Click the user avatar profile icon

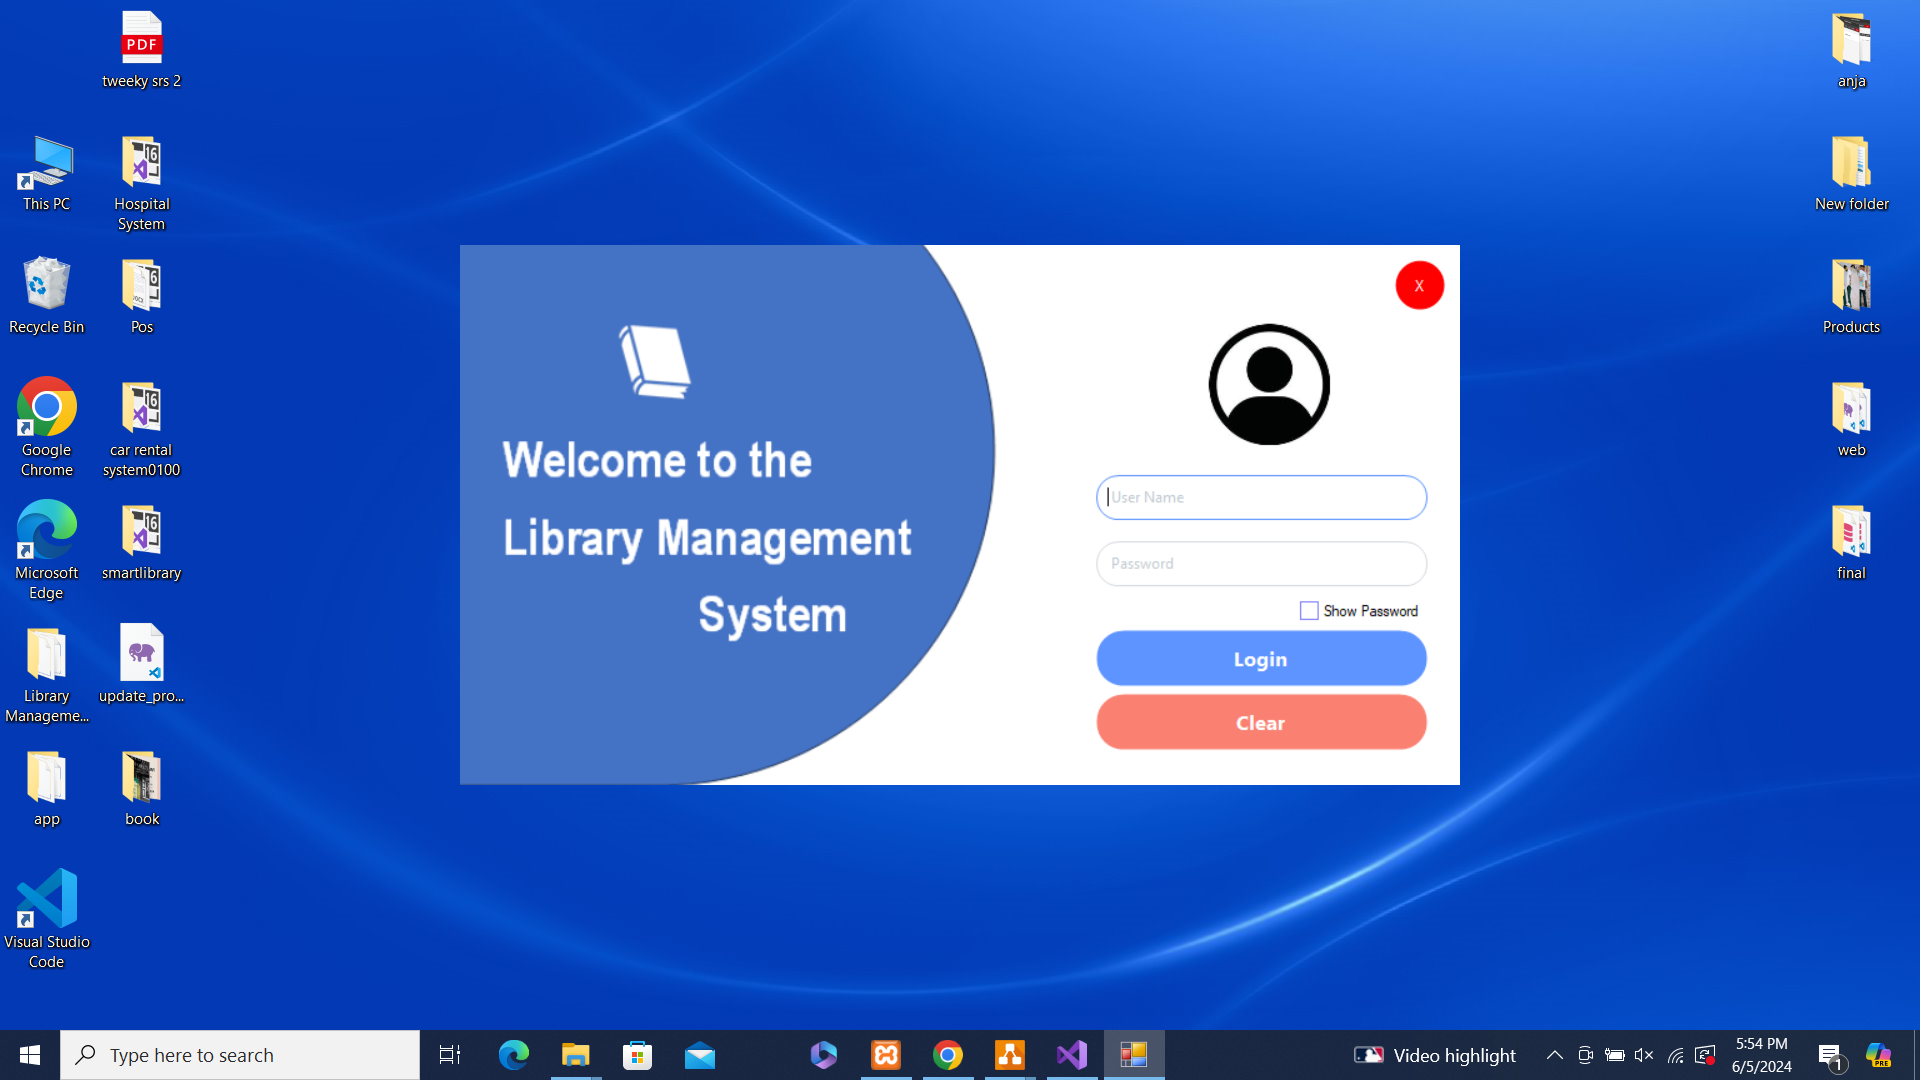tap(1269, 385)
